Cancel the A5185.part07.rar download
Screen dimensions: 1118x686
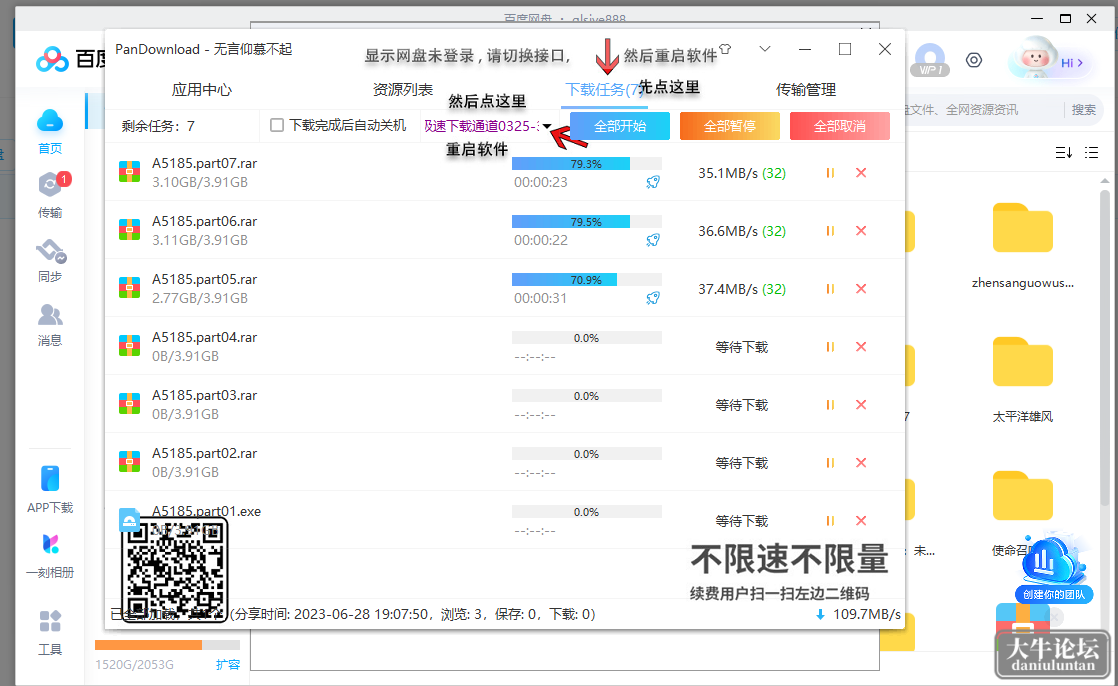861,173
